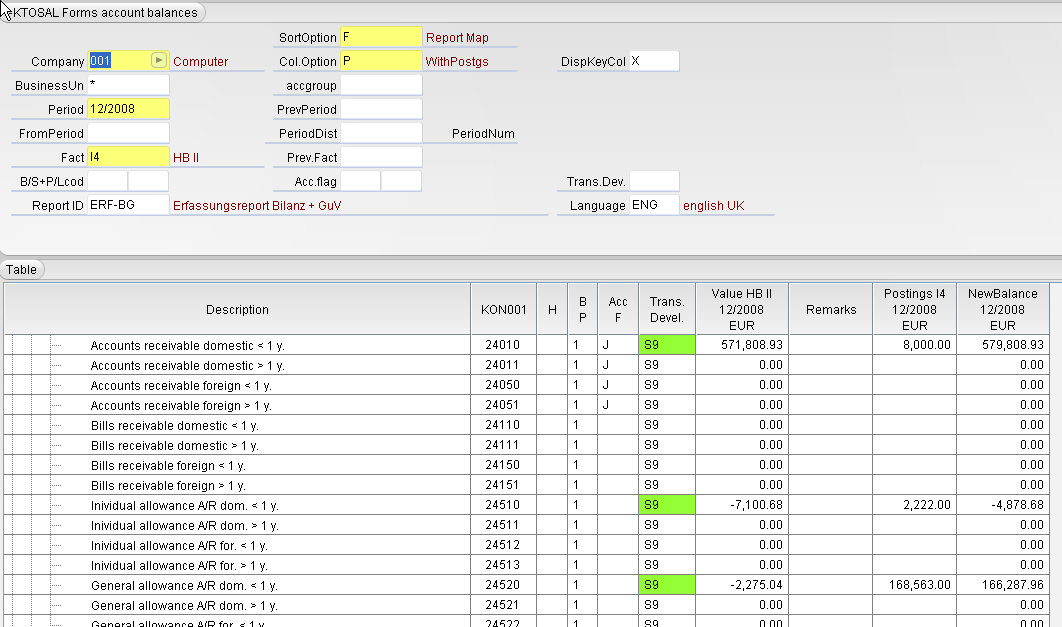
Task: Click the DispKeyCol field with X
Action: [x=654, y=61]
